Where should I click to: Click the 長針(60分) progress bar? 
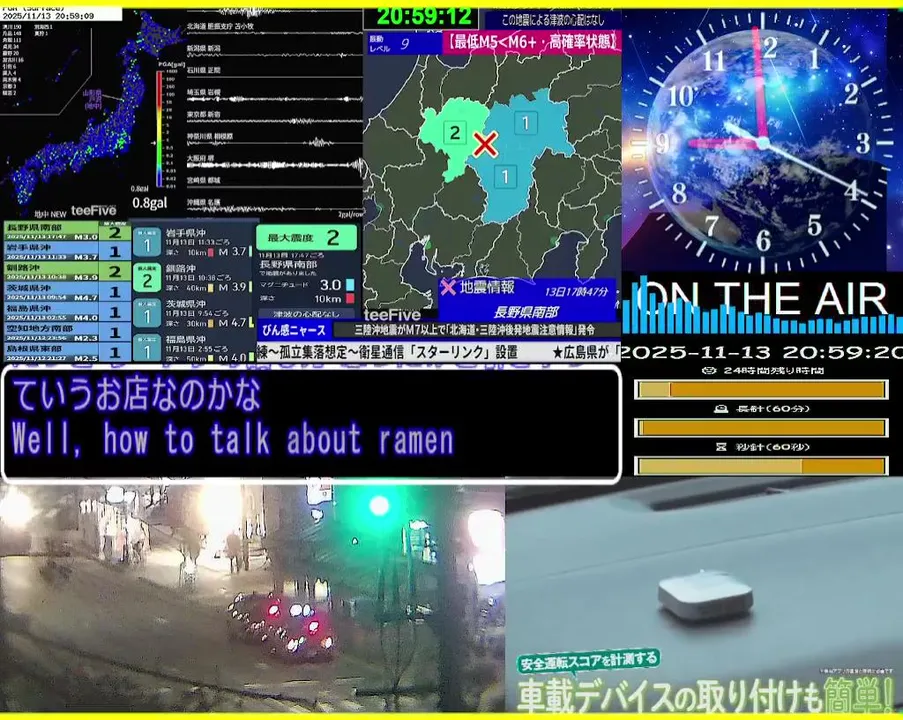(761, 427)
